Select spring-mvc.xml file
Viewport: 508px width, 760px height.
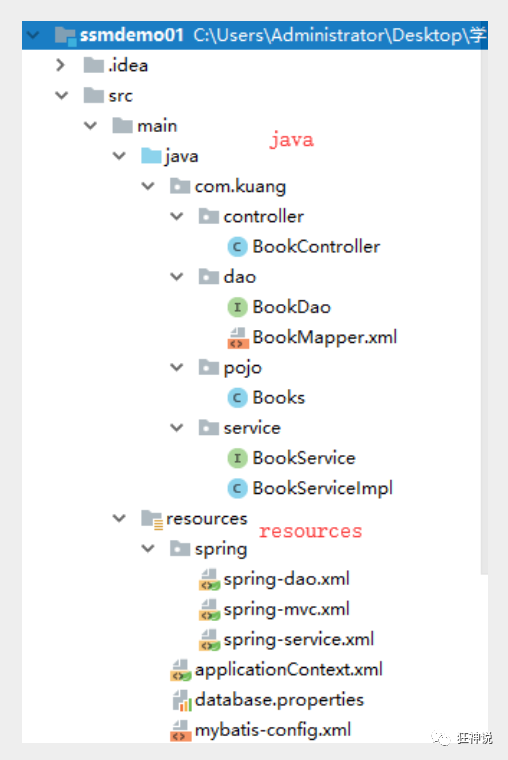coord(286,610)
